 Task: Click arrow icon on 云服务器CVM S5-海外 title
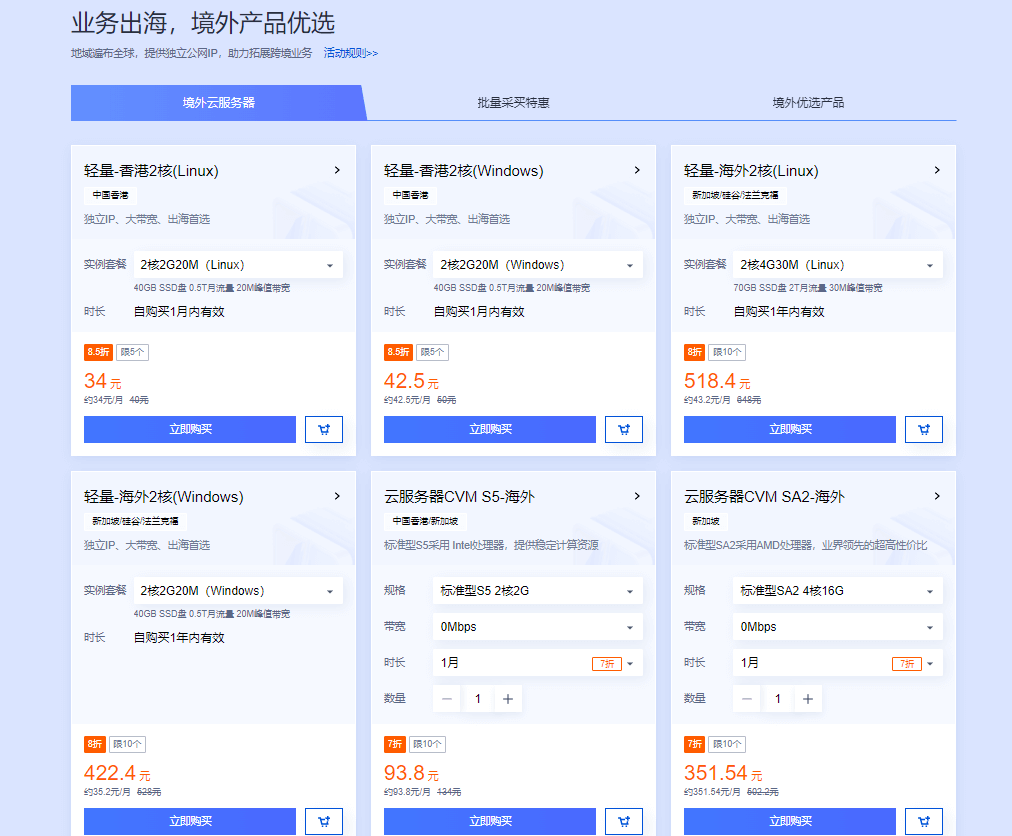pos(637,496)
